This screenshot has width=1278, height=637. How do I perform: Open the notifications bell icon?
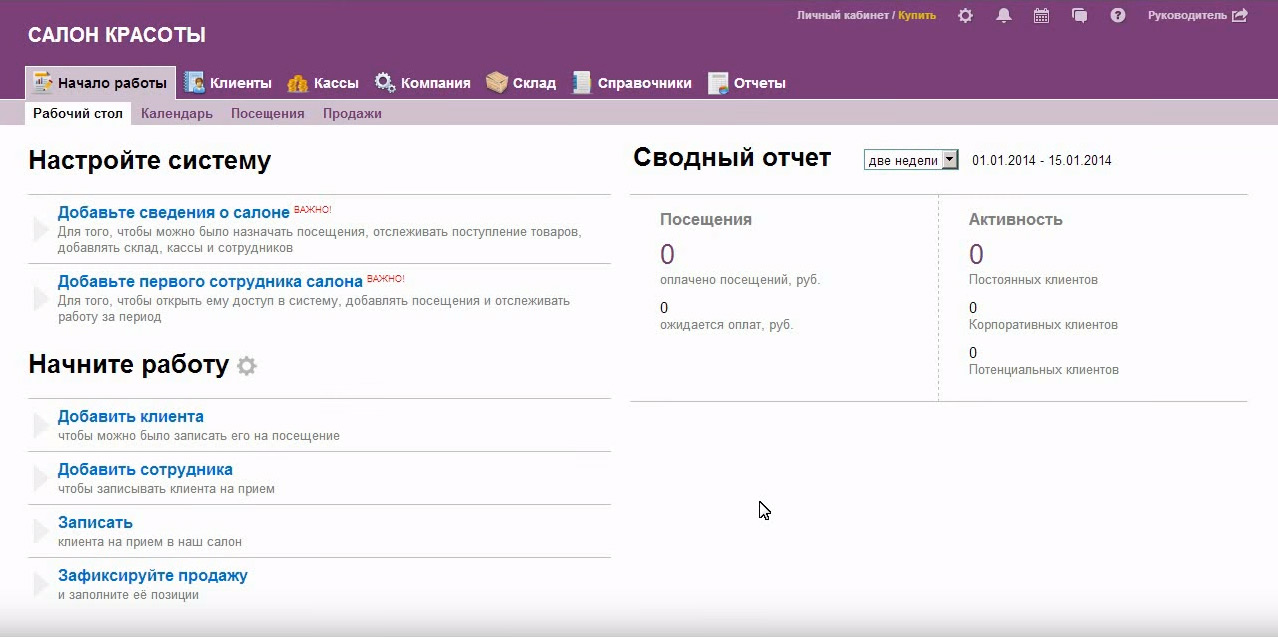coord(1004,16)
